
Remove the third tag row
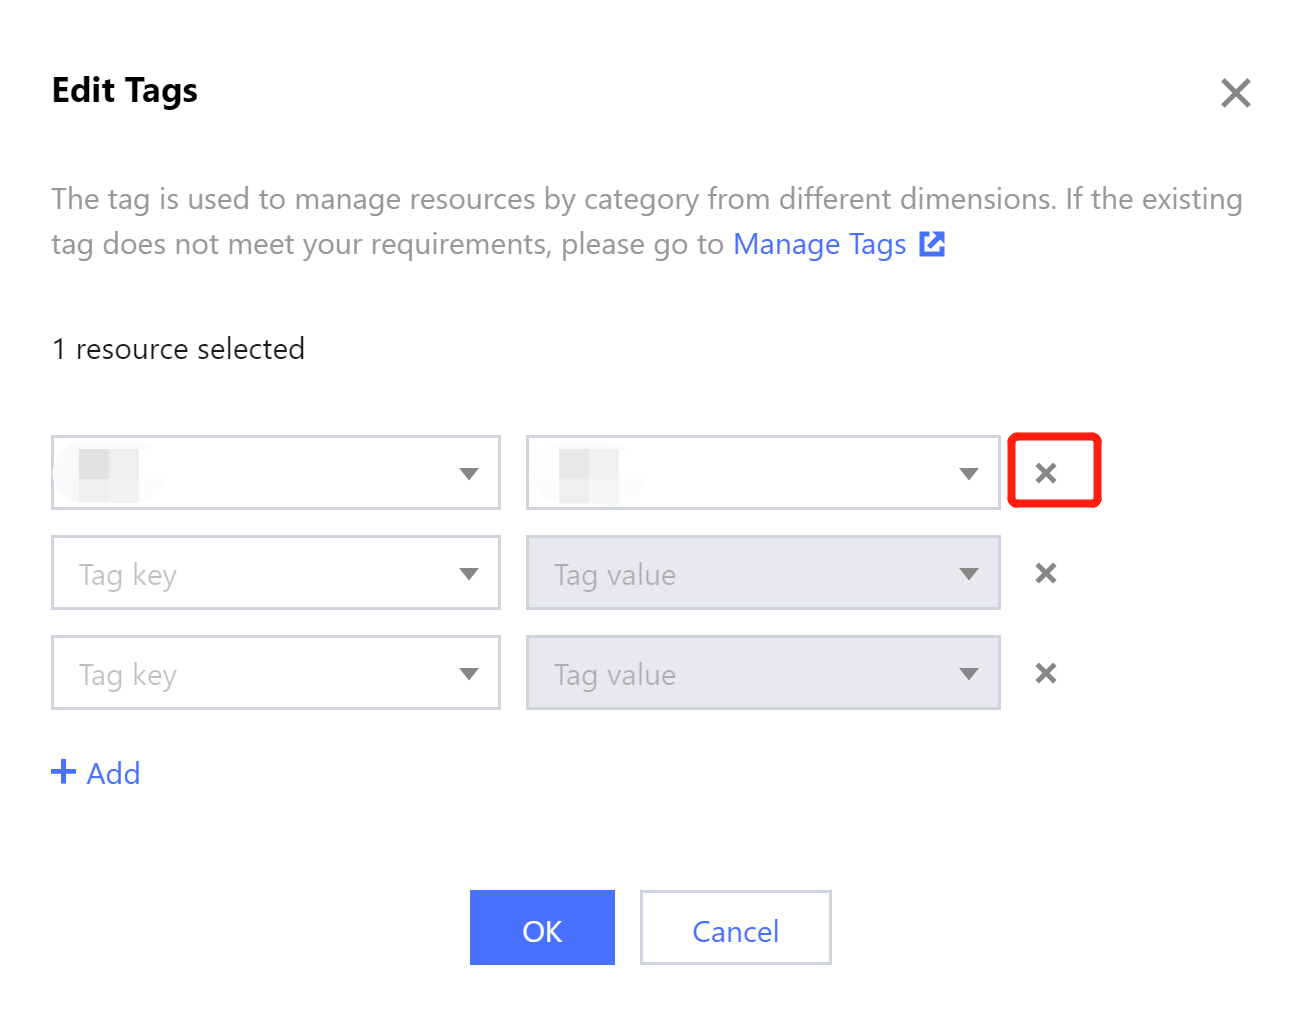coord(1045,673)
